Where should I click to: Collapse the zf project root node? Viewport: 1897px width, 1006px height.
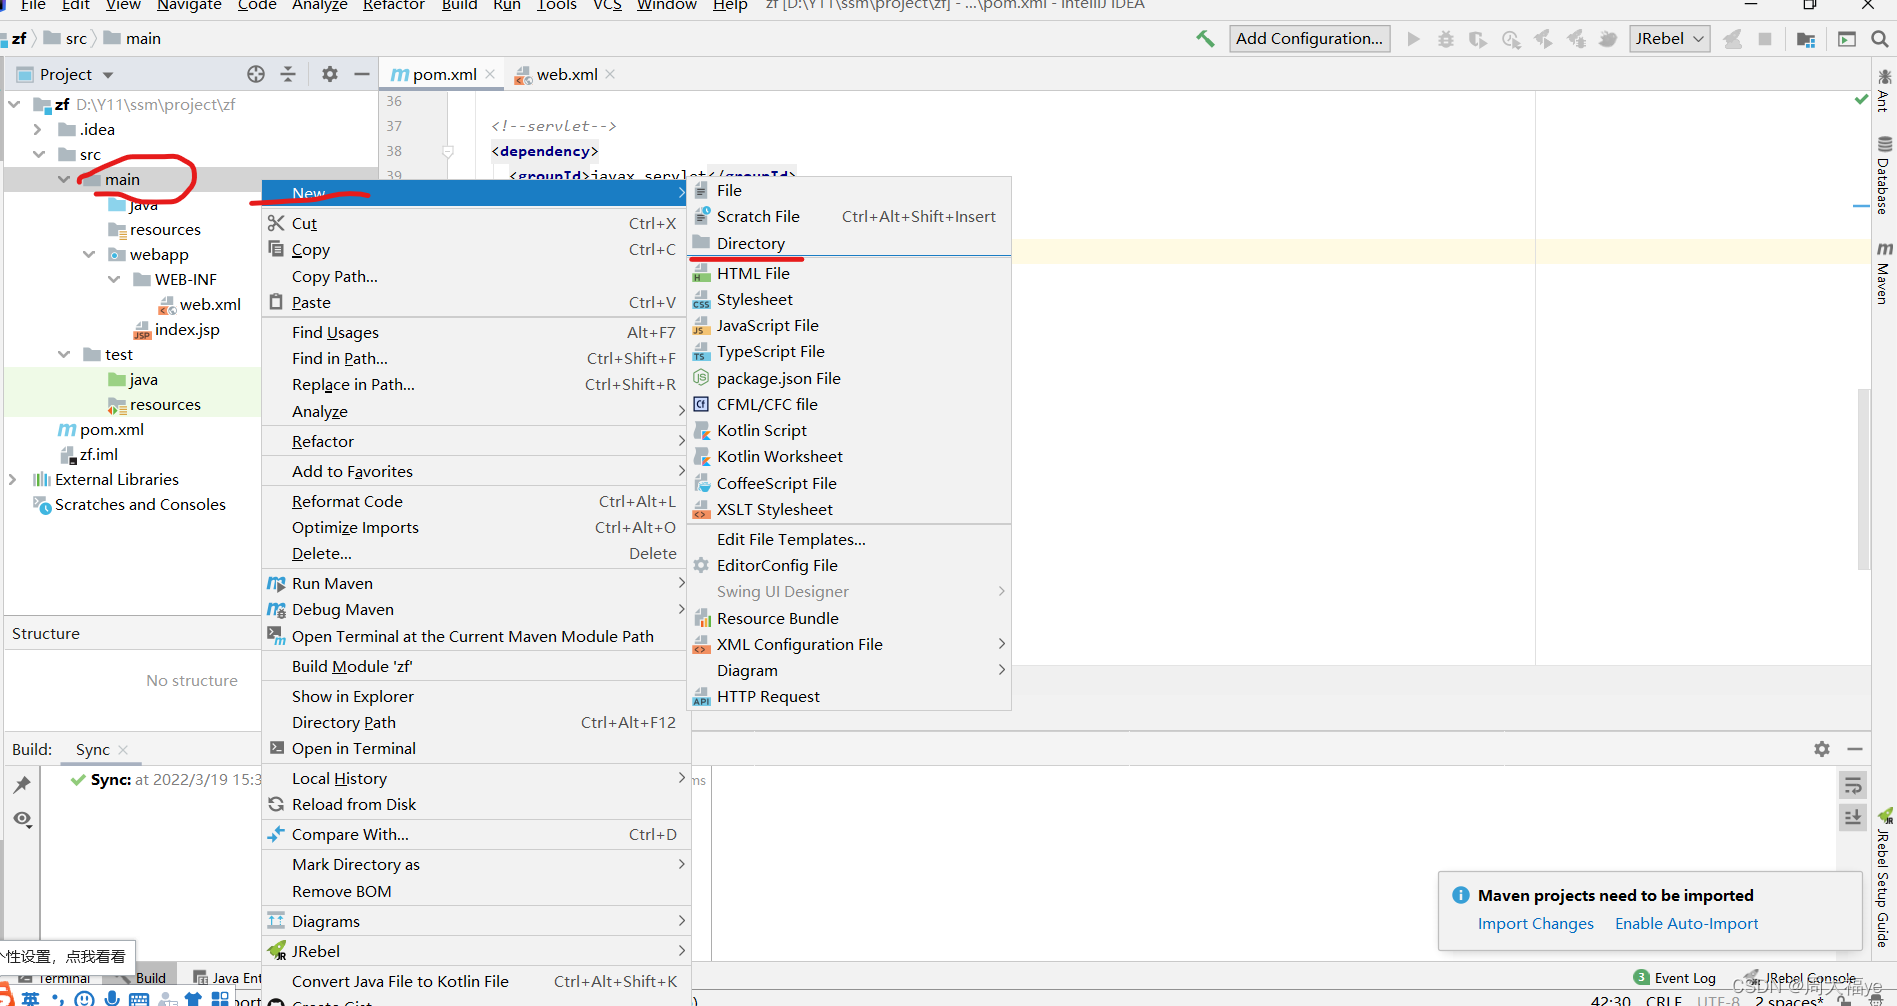[x=14, y=104]
